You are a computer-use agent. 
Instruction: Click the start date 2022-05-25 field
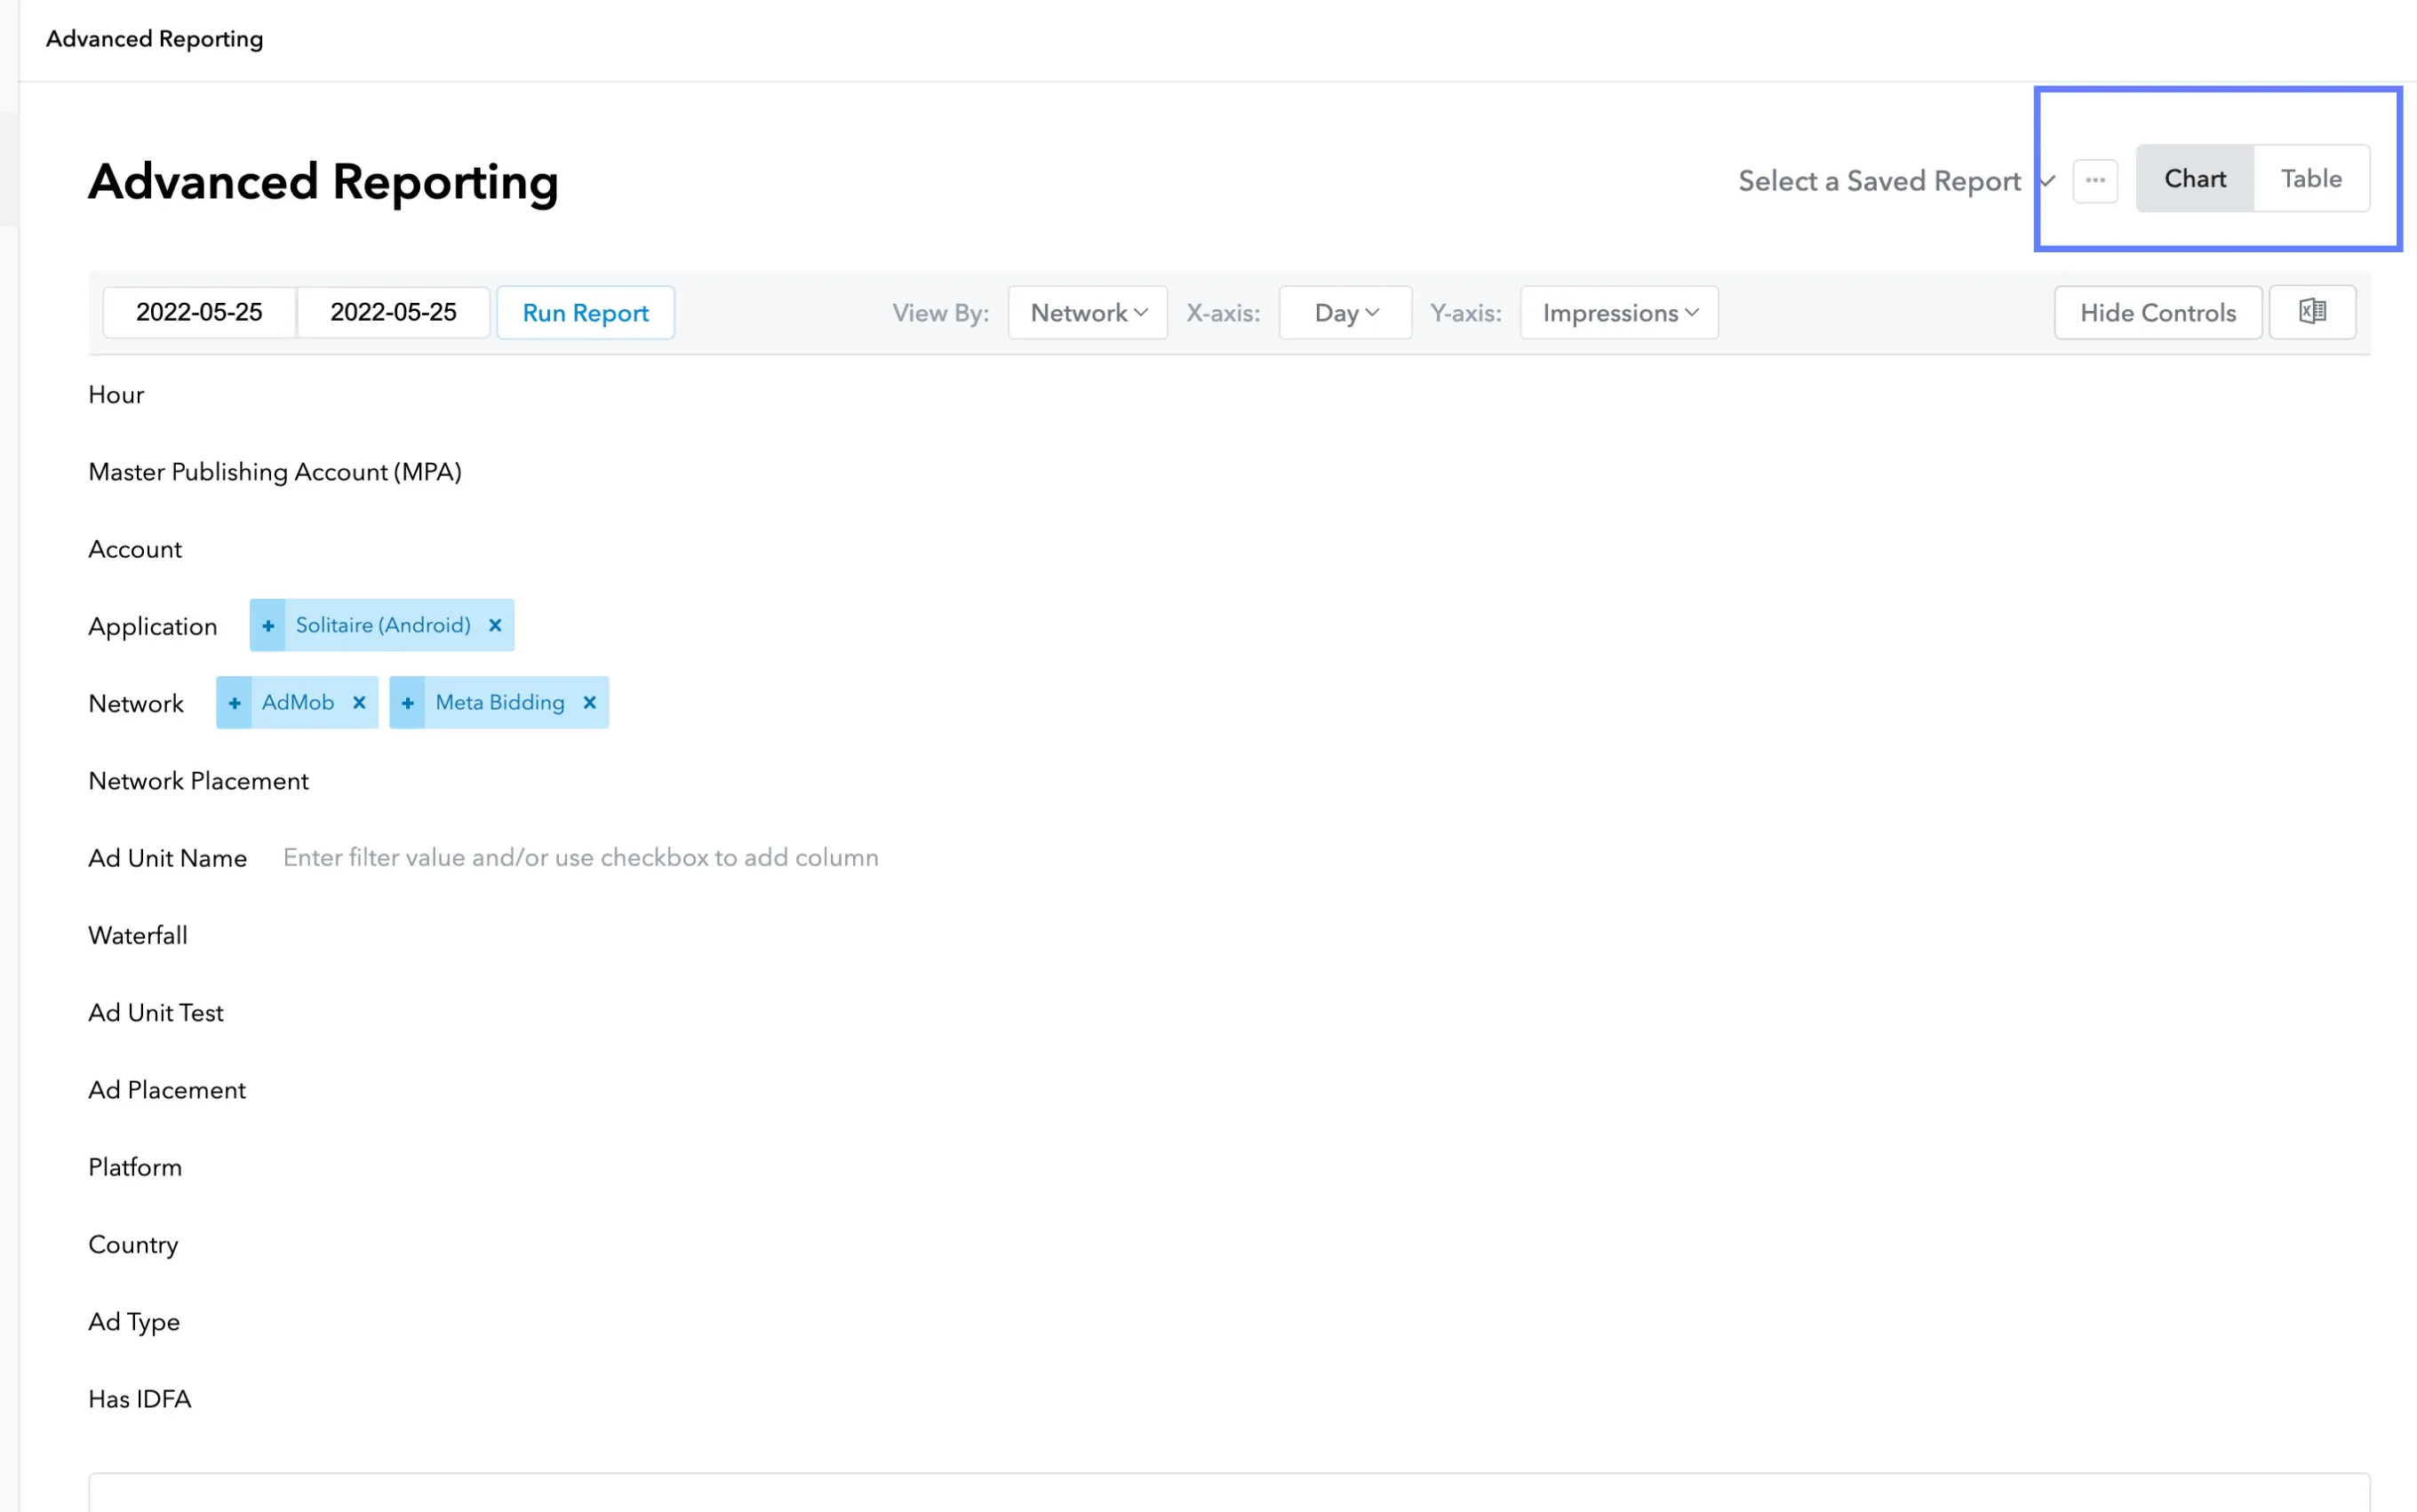[199, 312]
